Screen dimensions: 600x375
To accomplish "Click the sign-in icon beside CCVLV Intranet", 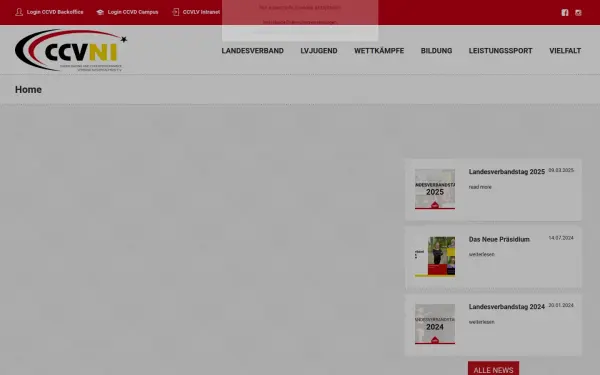I will pos(176,12).
